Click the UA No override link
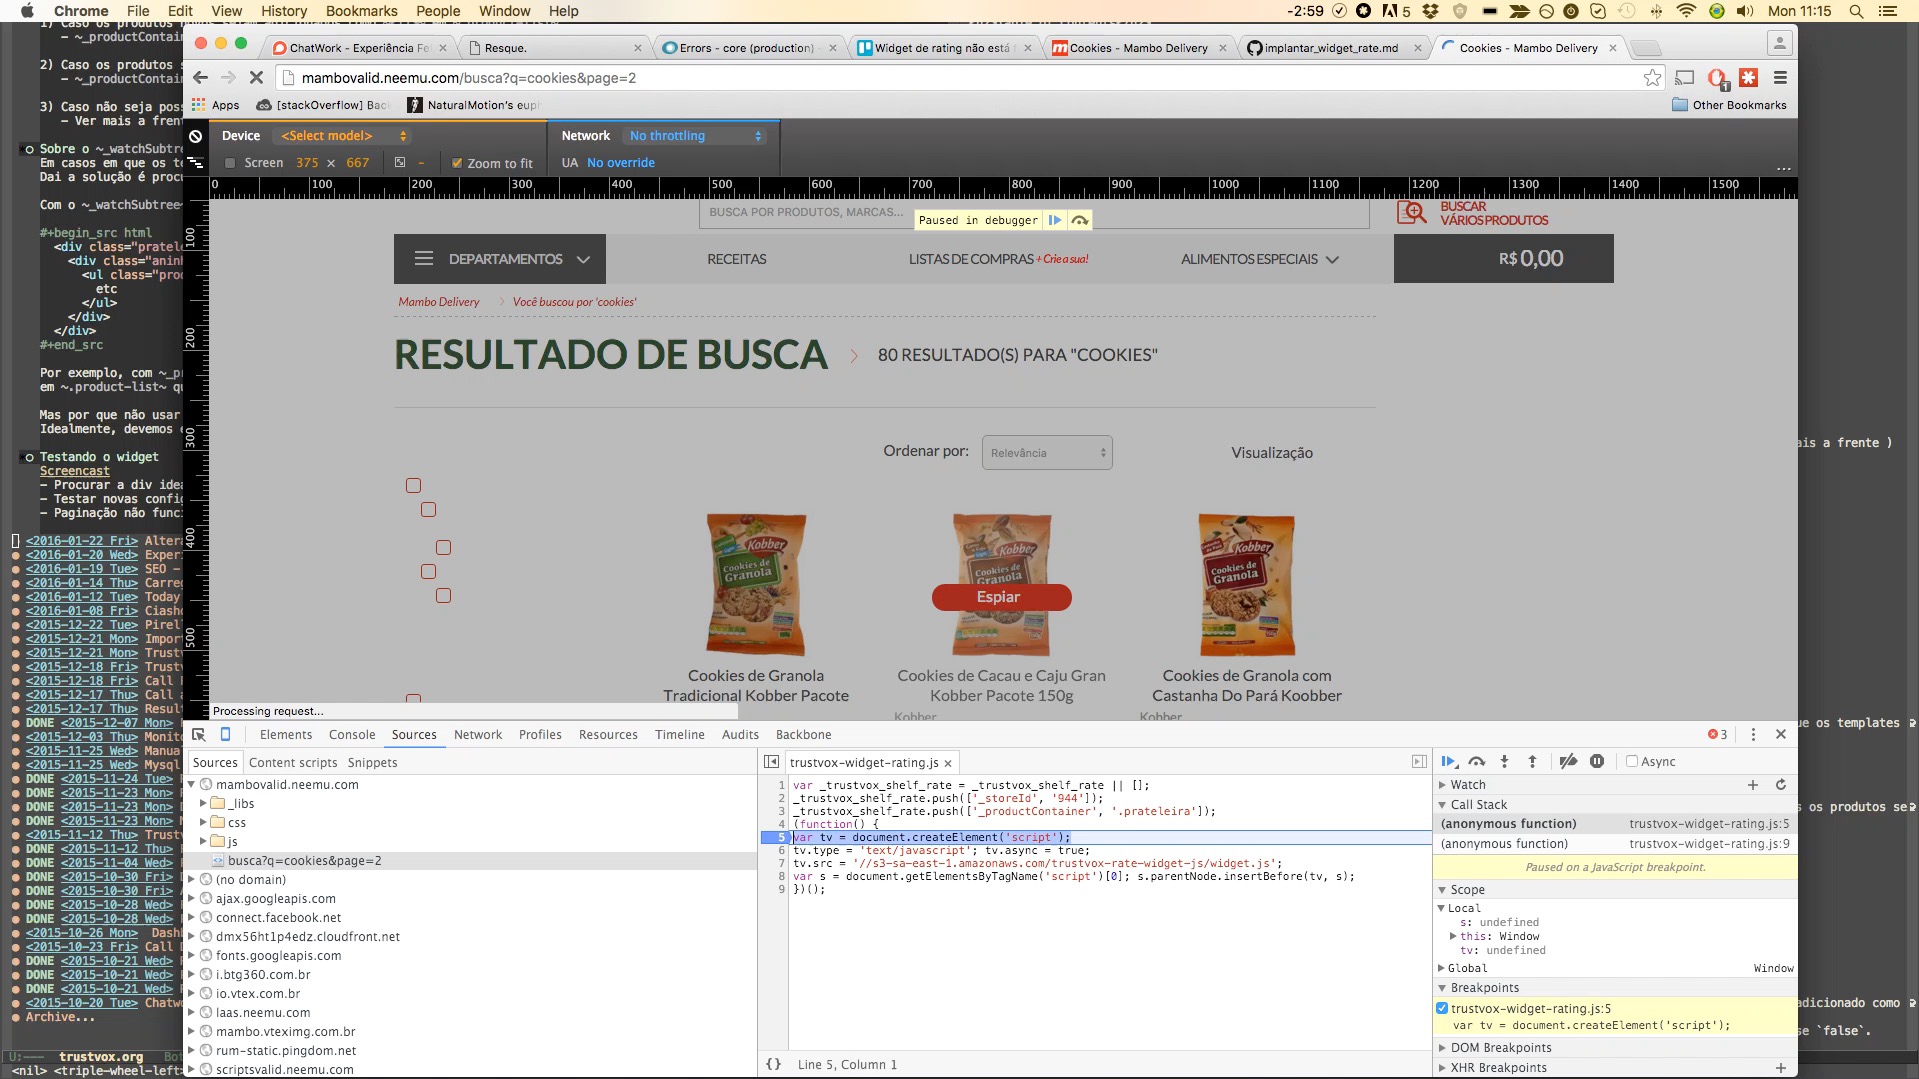The height and width of the screenshot is (1079, 1919). pos(621,163)
